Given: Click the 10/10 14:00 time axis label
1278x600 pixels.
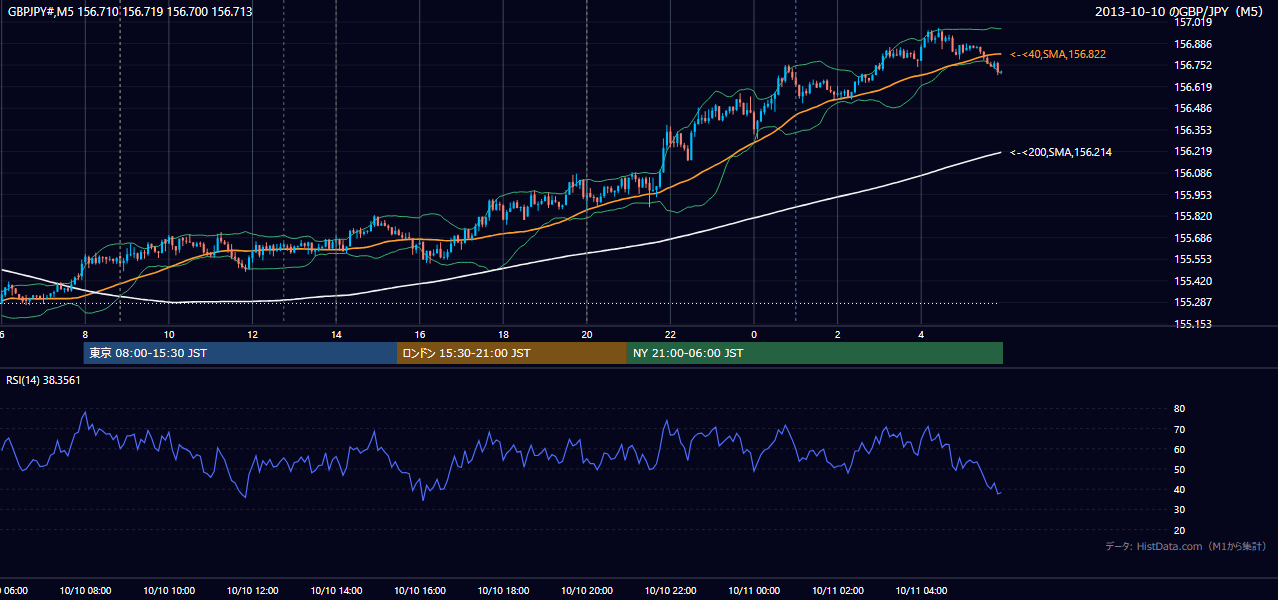Looking at the screenshot, I should pos(336,591).
